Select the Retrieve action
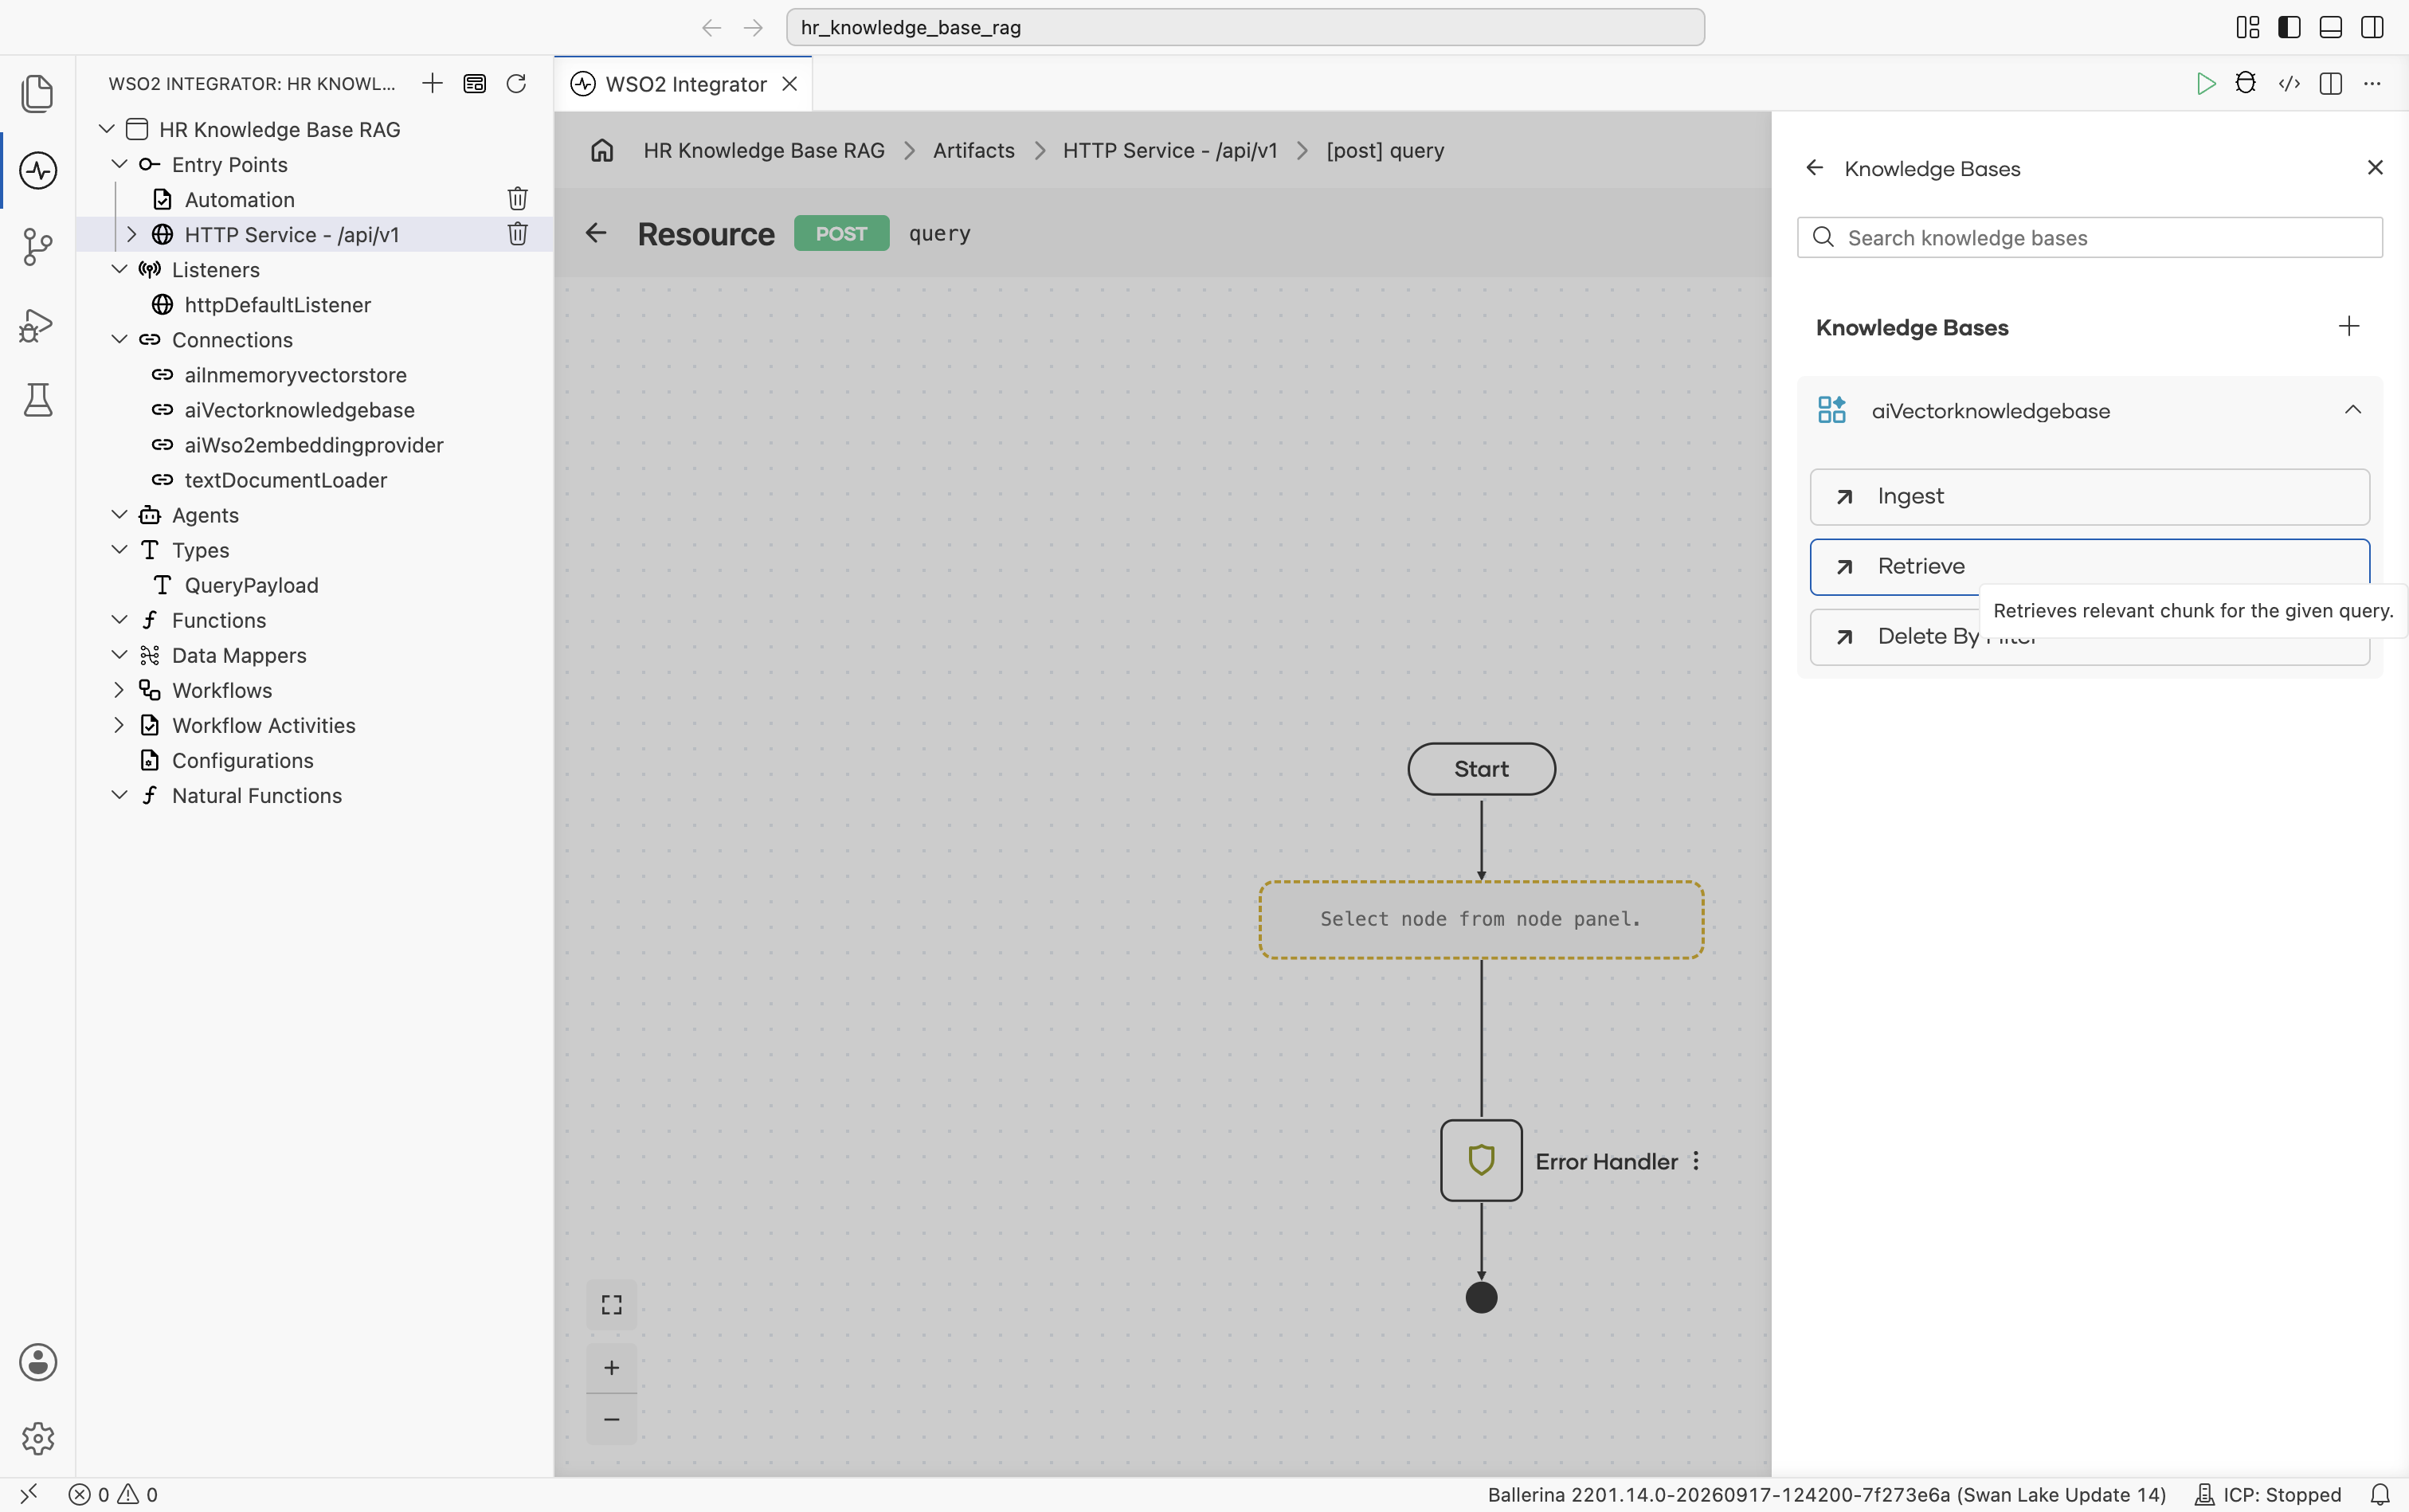This screenshot has height=1512, width=2409. [2089, 566]
